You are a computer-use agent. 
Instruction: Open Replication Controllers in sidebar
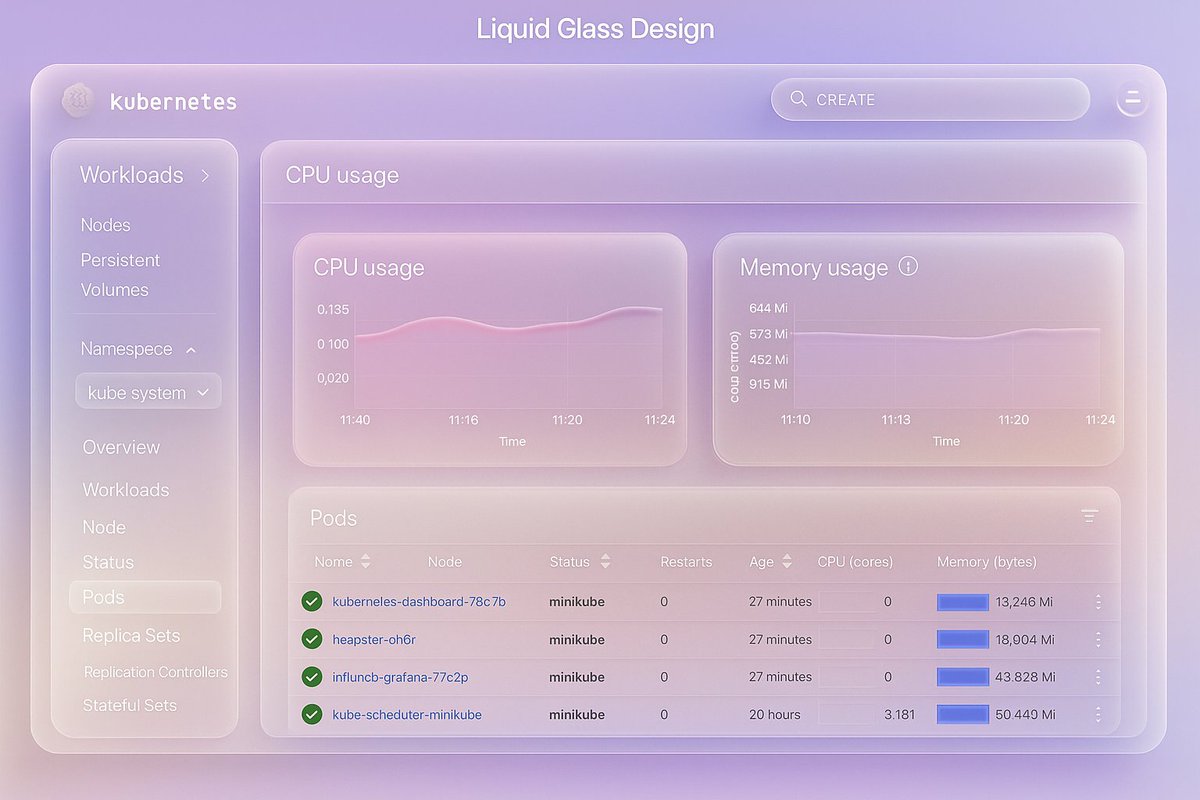(x=156, y=672)
